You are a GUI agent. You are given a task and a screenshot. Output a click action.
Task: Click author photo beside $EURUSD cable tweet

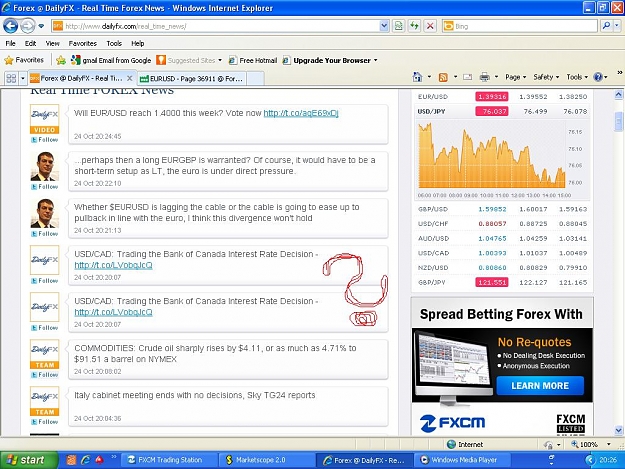pyautogui.click(x=45, y=213)
